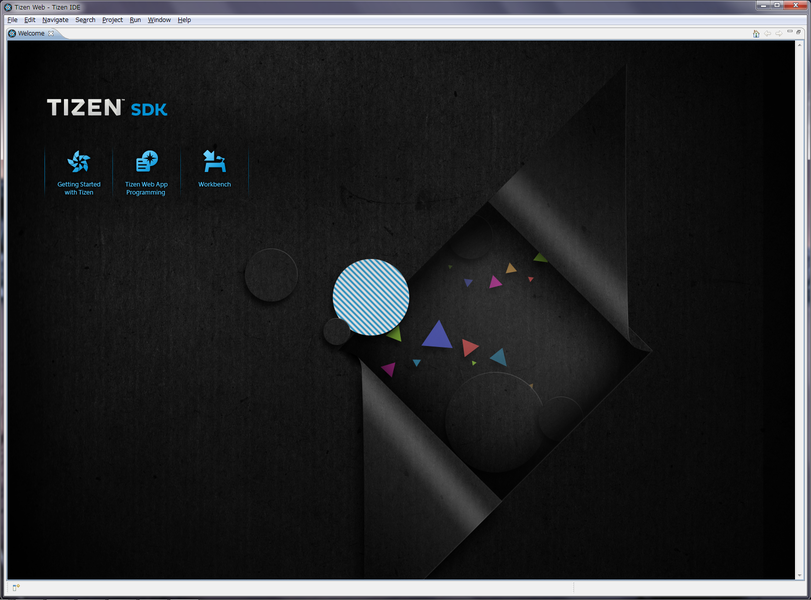Open the Help menu
The image size is (811, 600).
click(184, 20)
